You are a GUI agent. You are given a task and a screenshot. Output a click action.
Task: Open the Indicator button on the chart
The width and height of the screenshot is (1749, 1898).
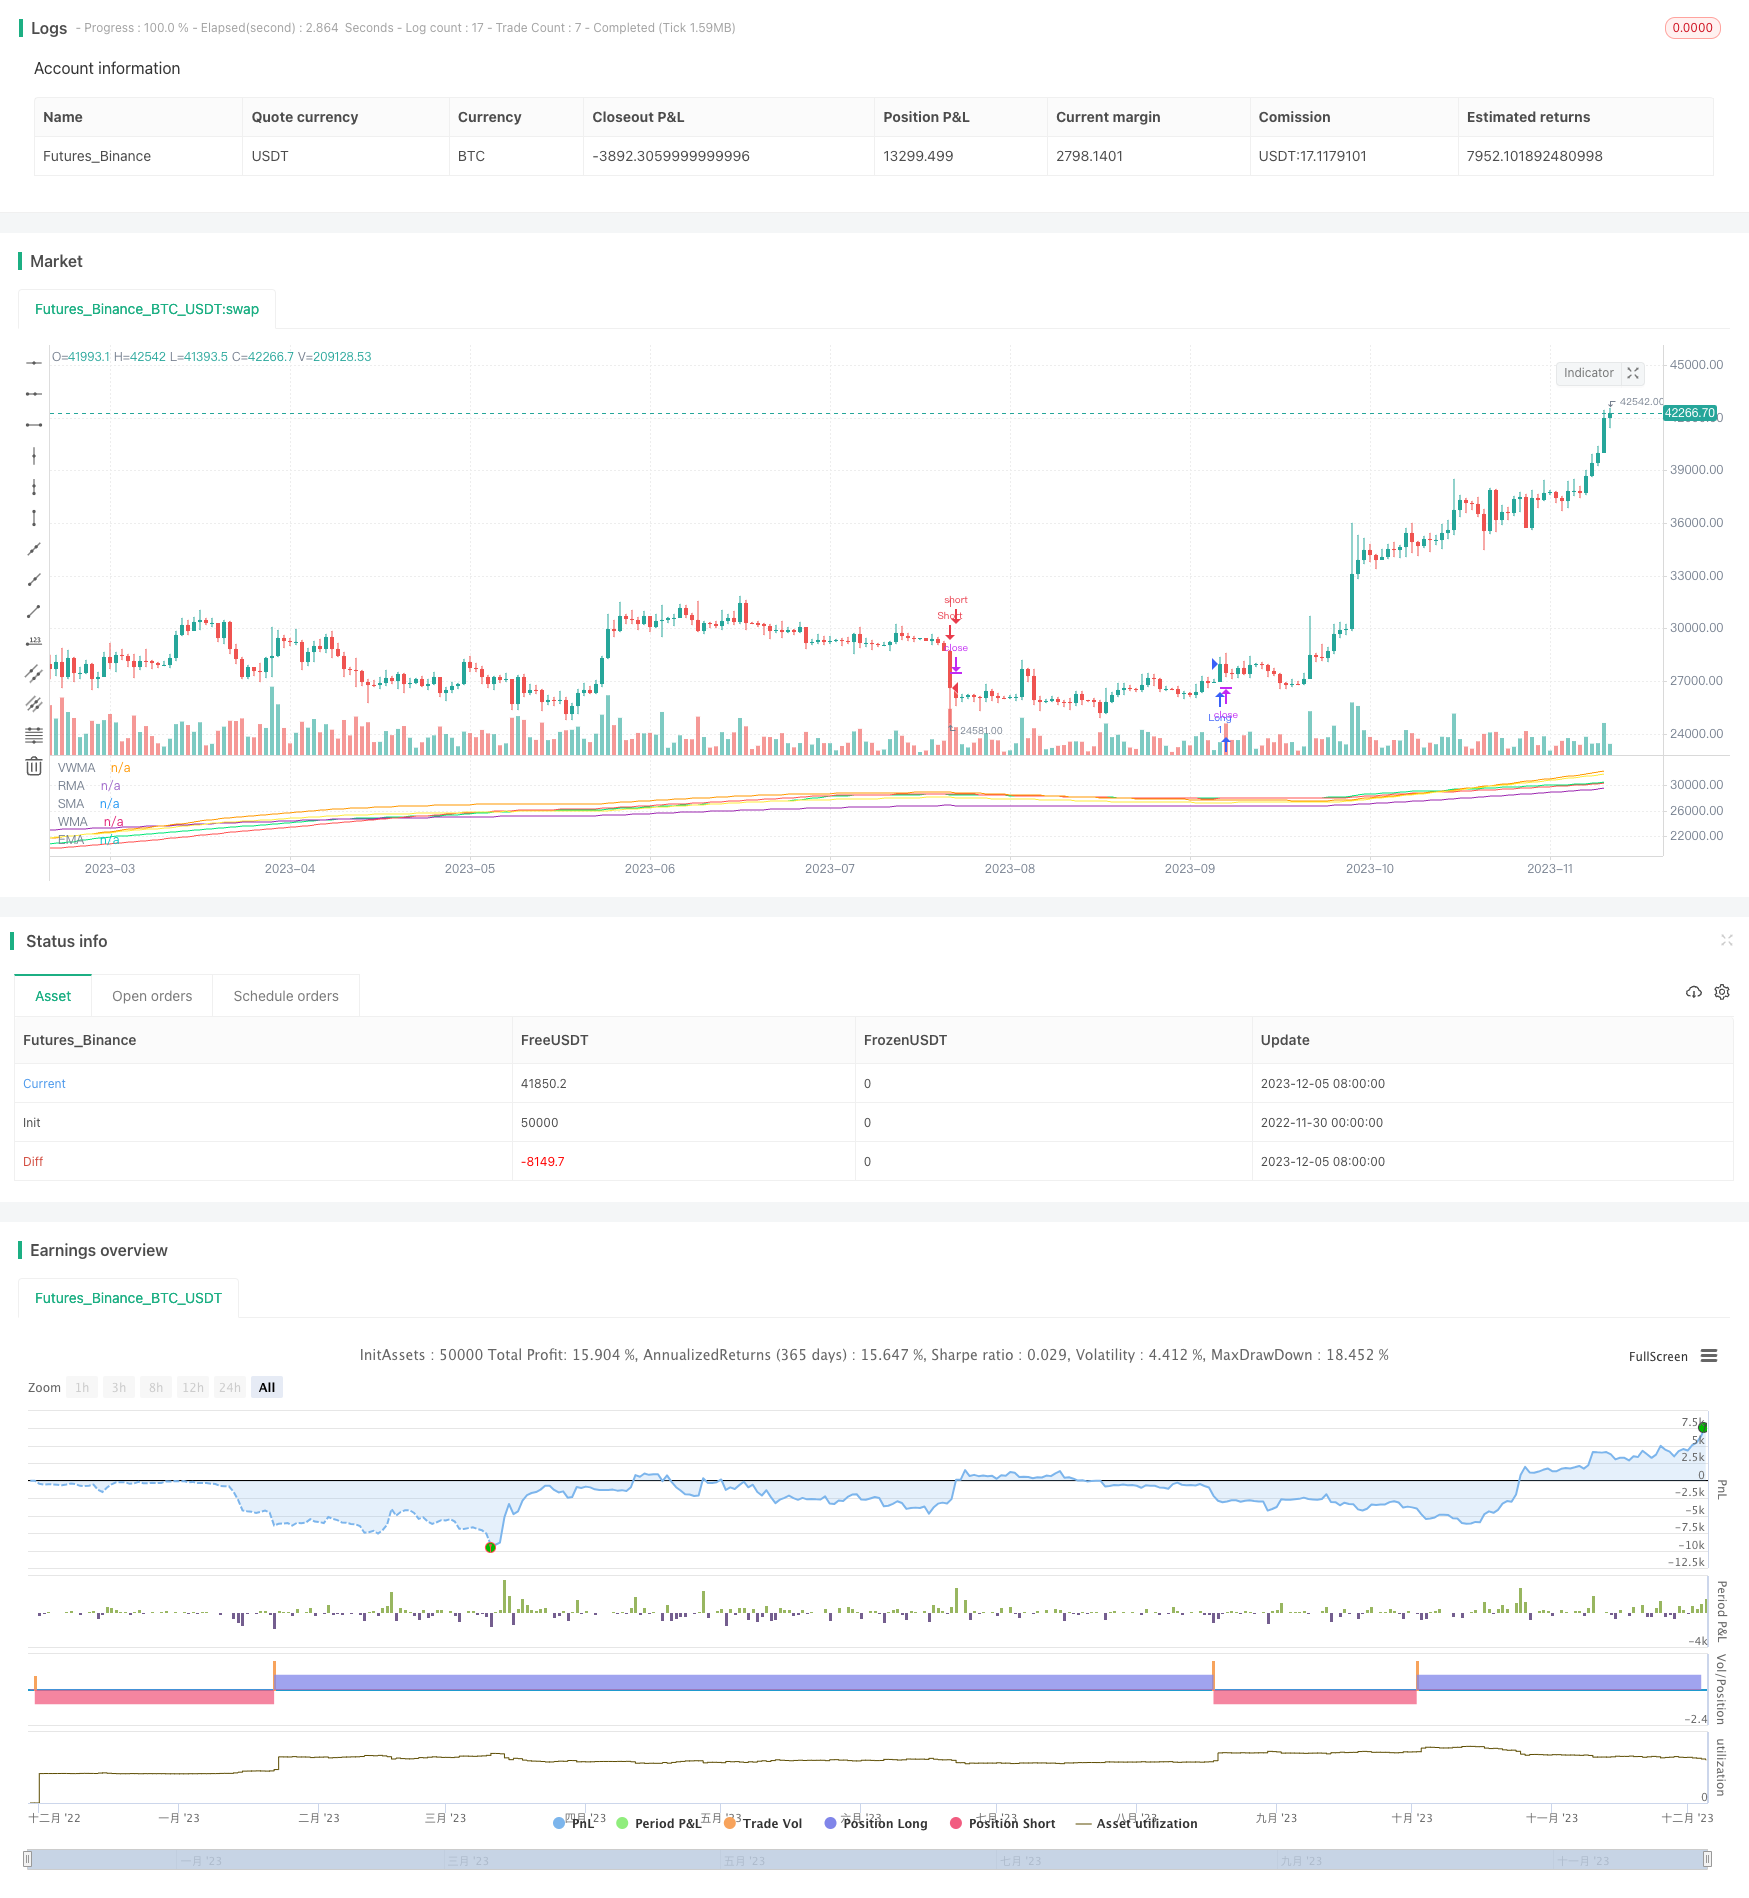pyautogui.click(x=1589, y=373)
